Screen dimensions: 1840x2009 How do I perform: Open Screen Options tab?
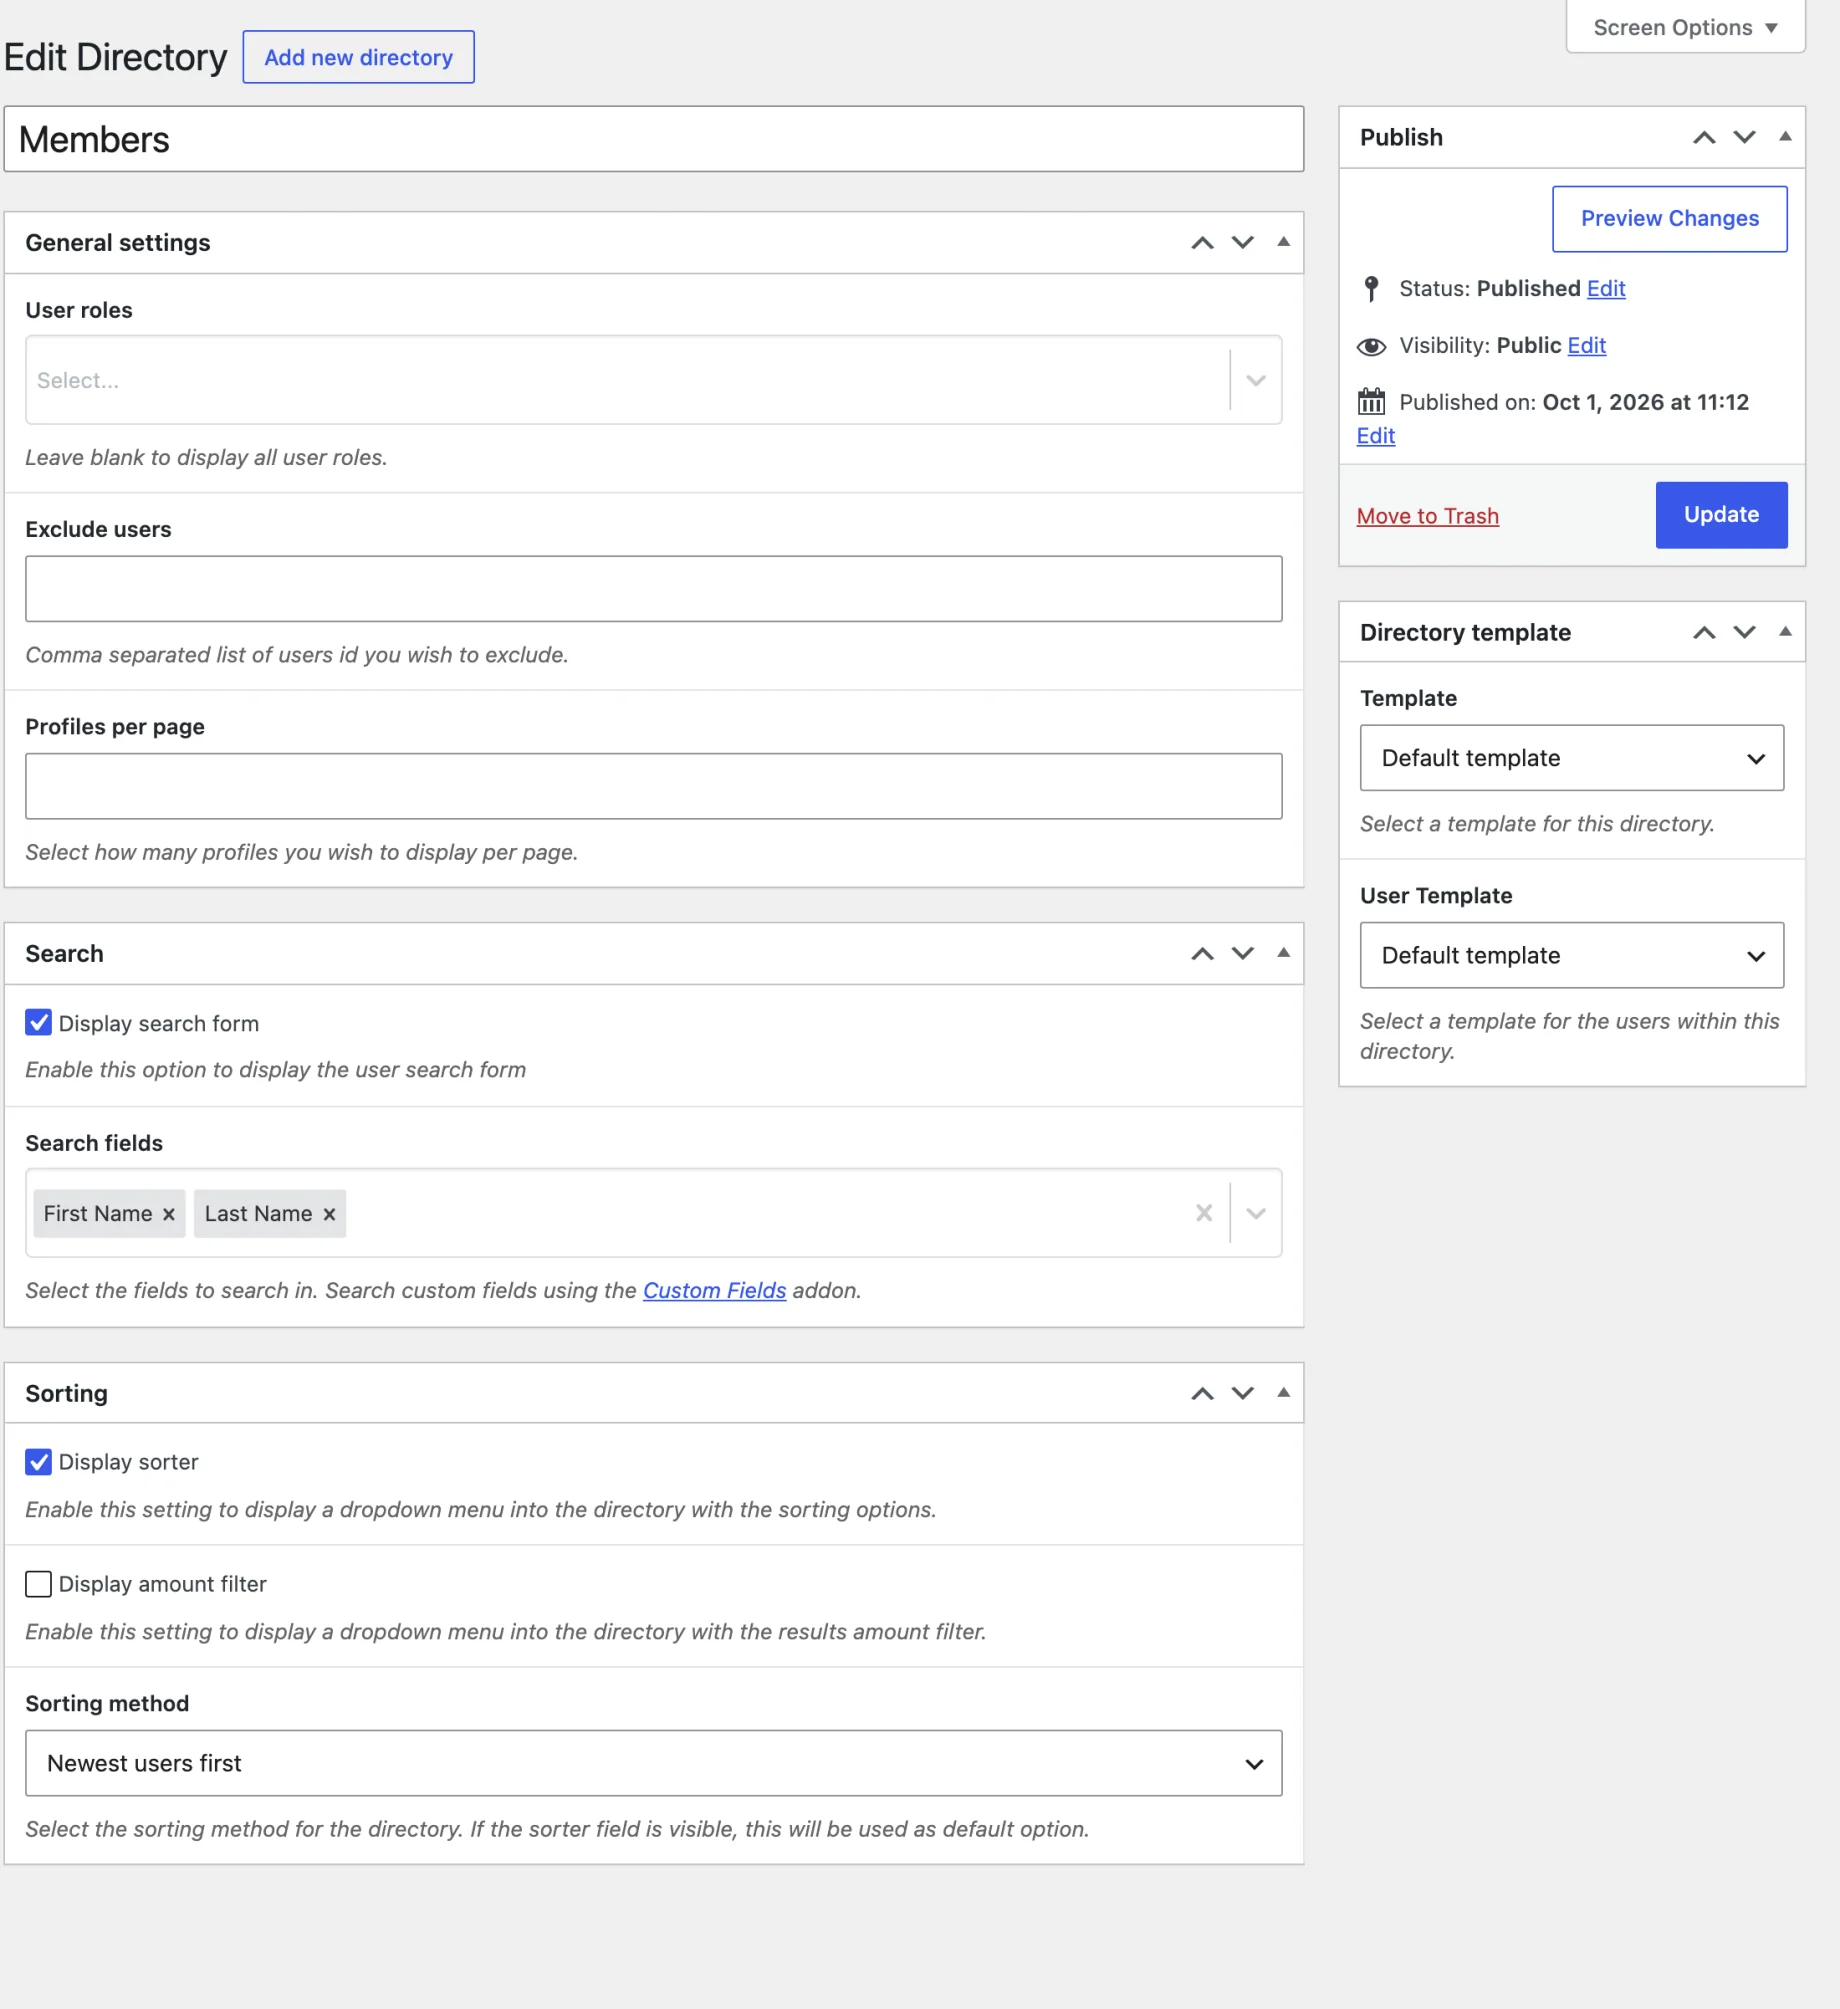pos(1686,27)
